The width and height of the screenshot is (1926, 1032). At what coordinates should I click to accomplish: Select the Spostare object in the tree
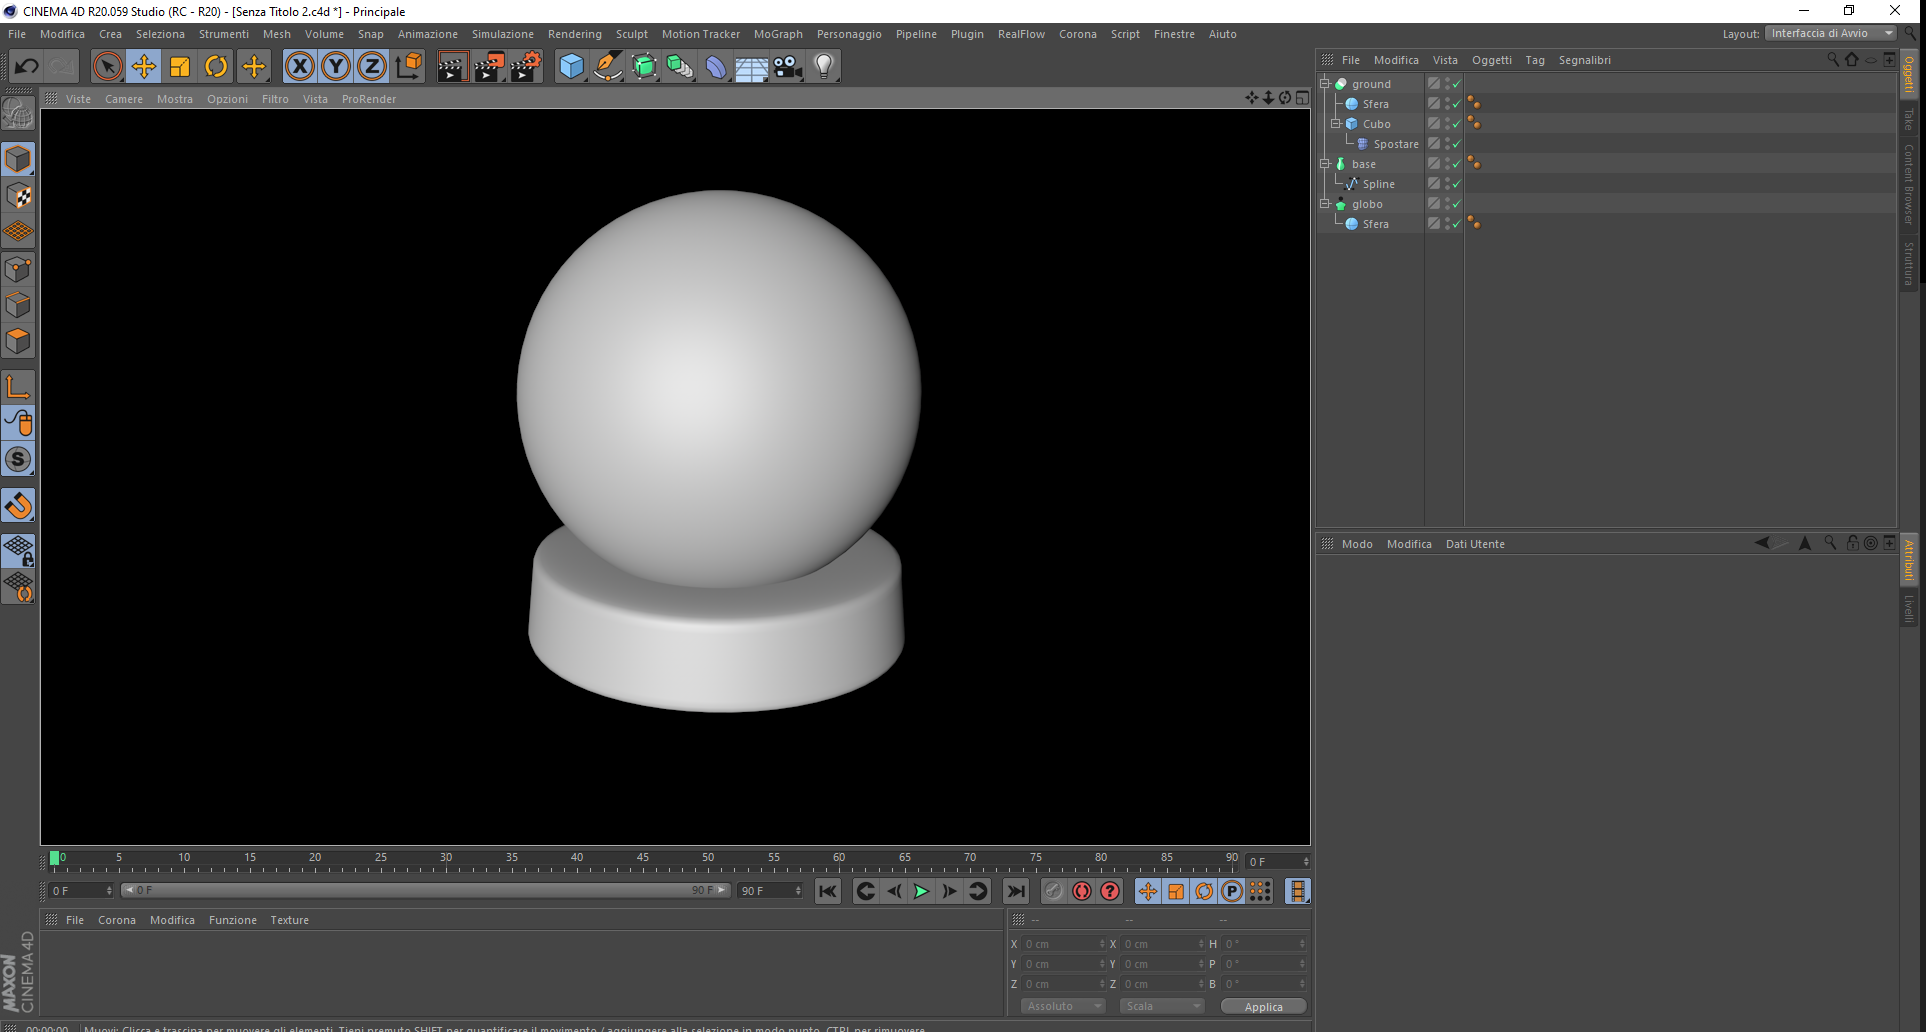[x=1395, y=144]
